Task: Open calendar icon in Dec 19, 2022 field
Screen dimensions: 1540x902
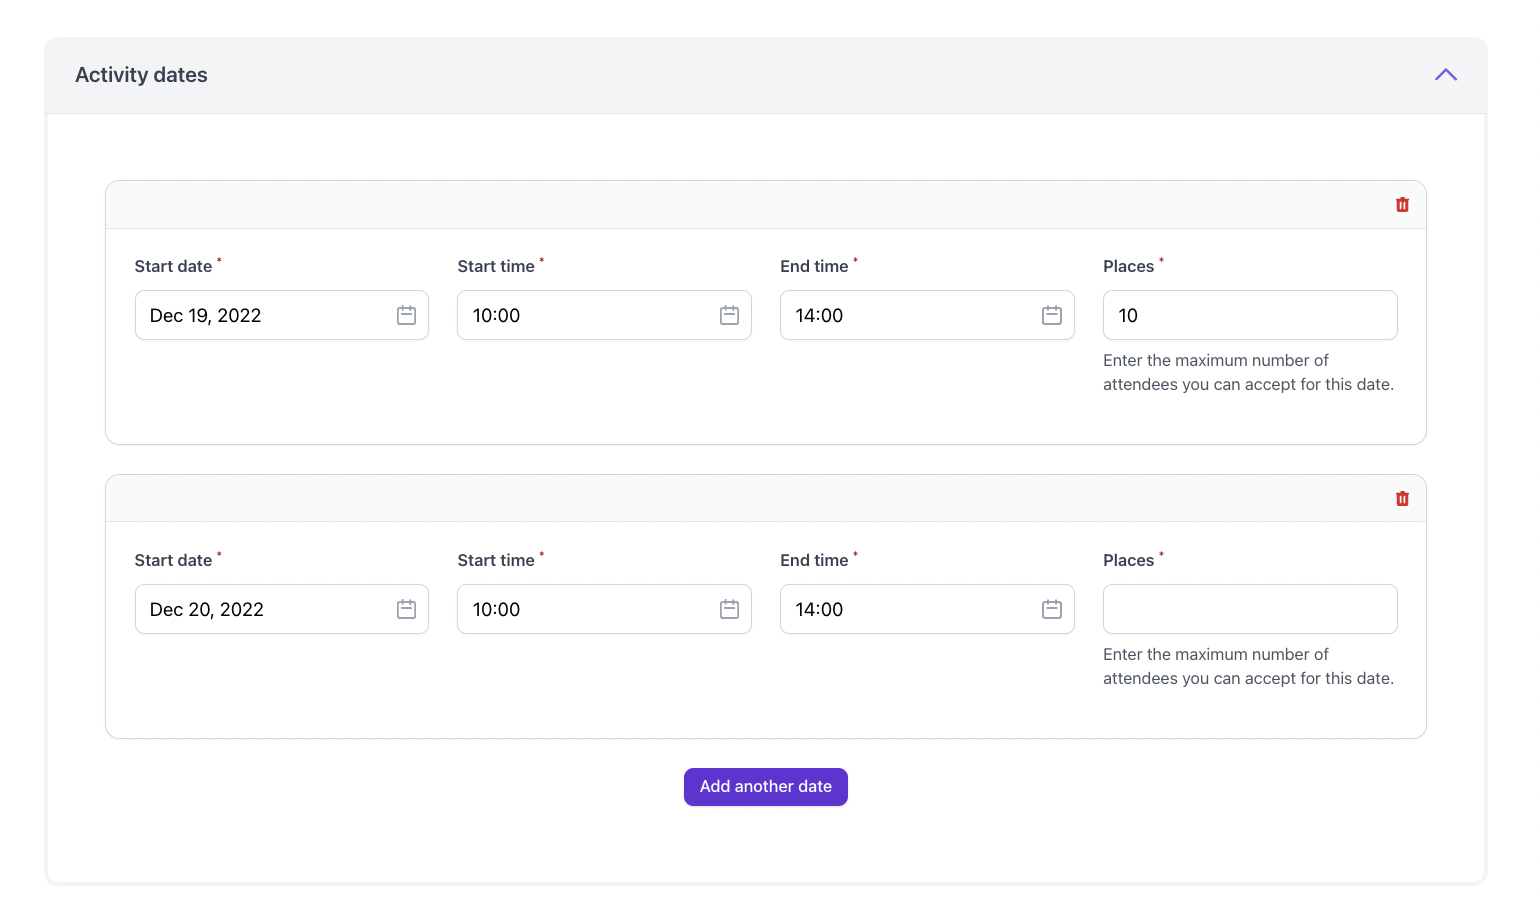Action: coord(406,315)
